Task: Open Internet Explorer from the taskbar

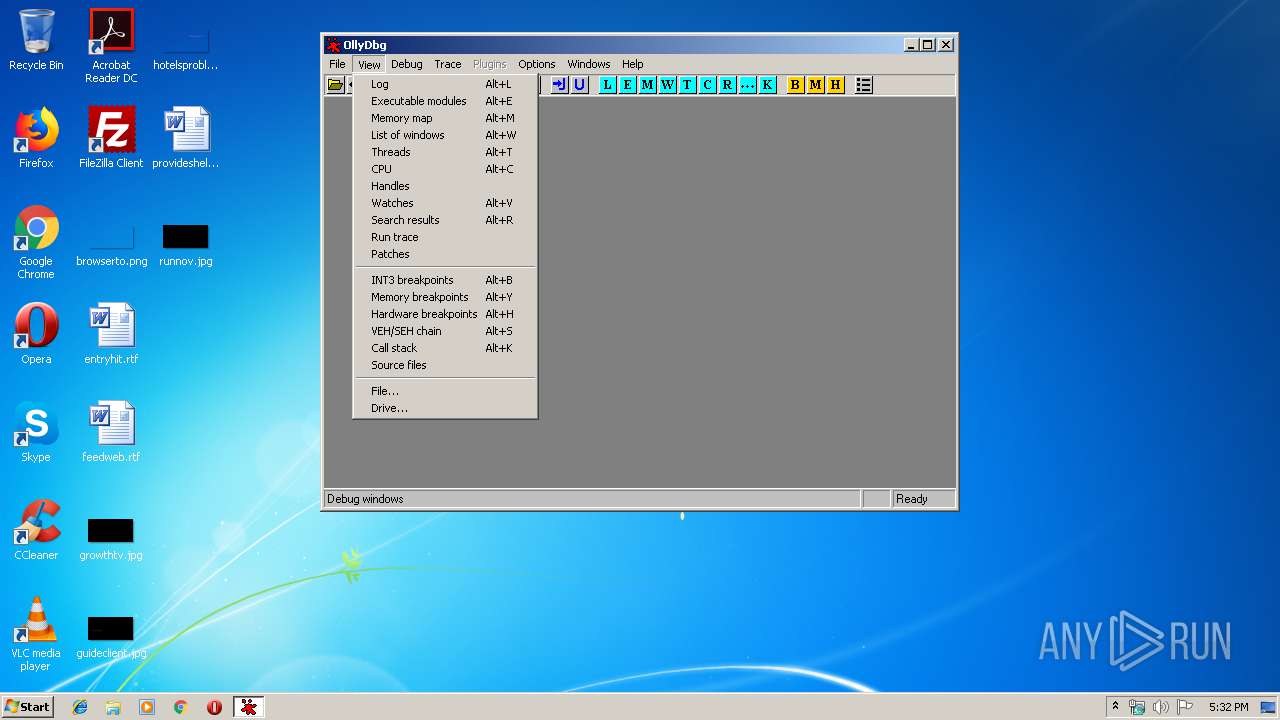Action: (x=80, y=707)
